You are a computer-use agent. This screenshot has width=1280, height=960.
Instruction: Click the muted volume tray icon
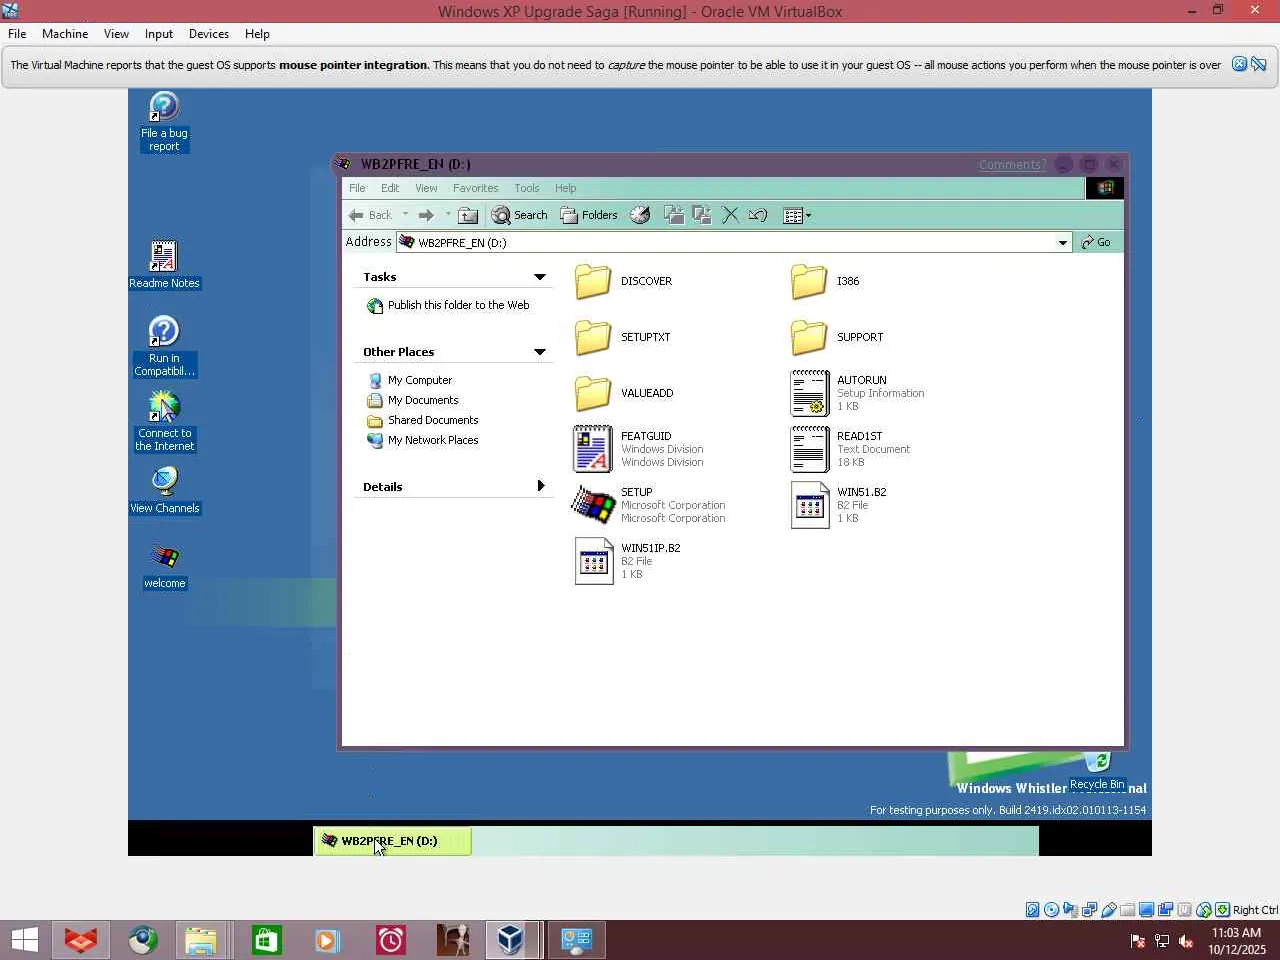click(x=1186, y=941)
